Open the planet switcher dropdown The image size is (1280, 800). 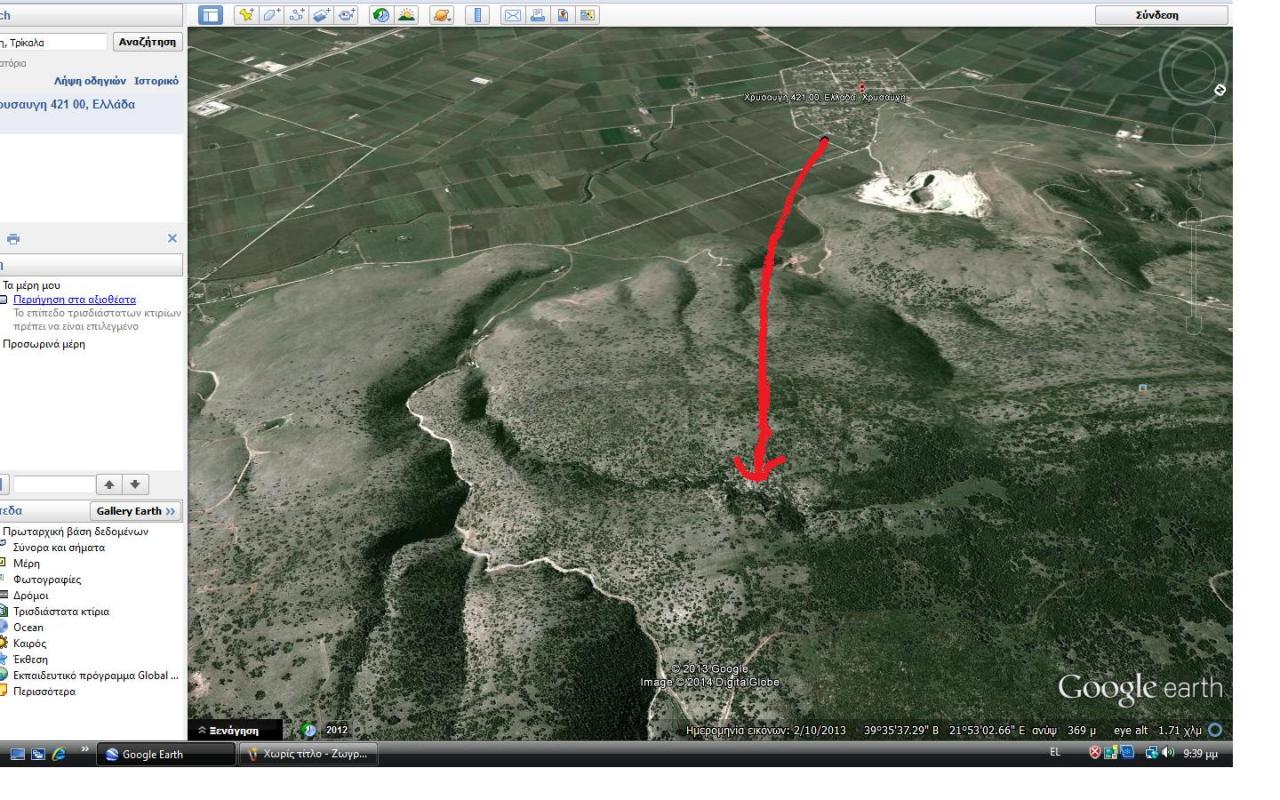click(442, 15)
